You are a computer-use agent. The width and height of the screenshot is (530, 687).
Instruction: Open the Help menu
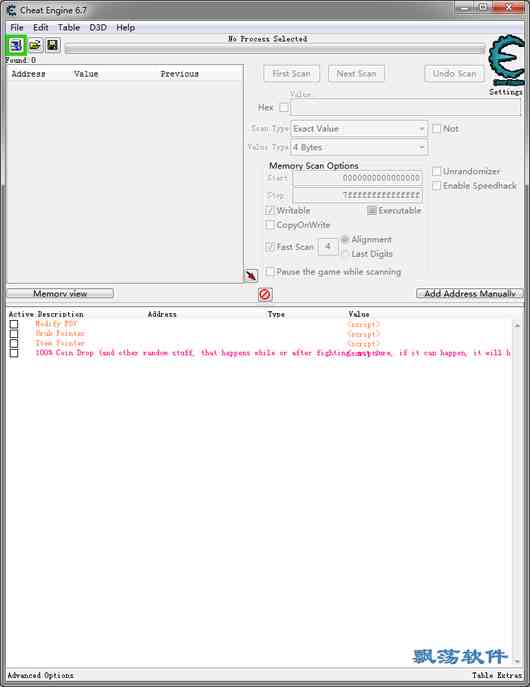click(125, 28)
